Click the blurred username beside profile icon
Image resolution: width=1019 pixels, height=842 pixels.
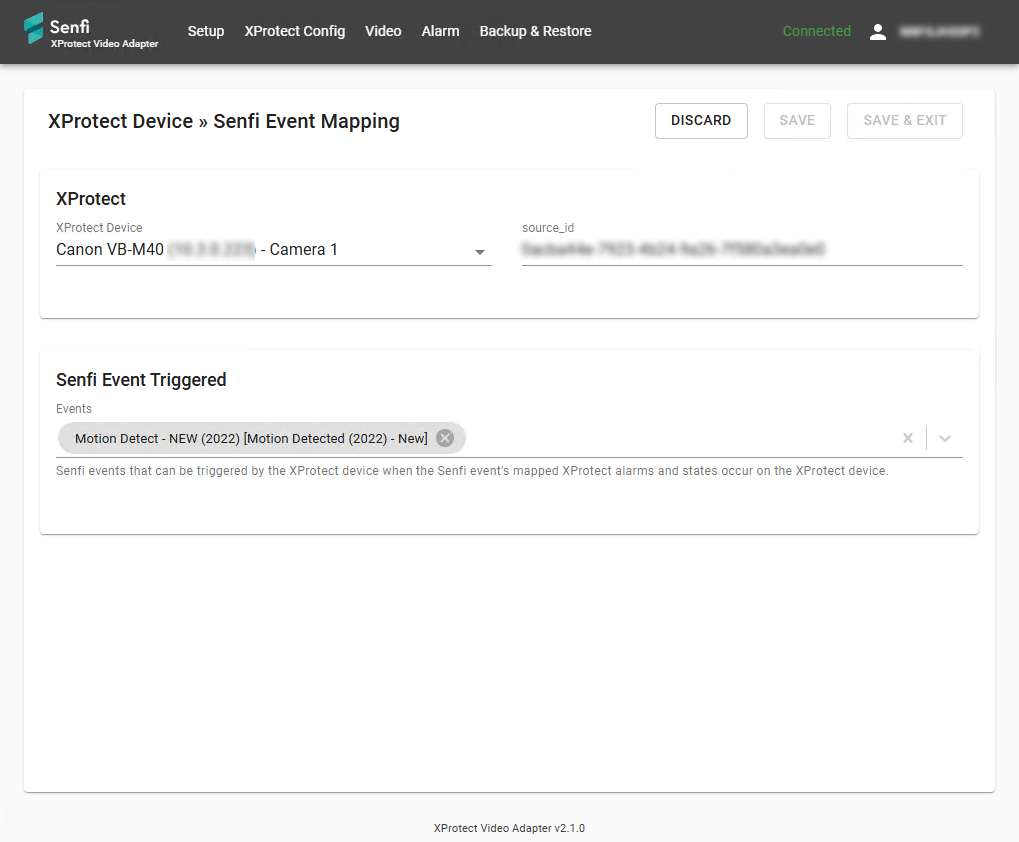[938, 32]
